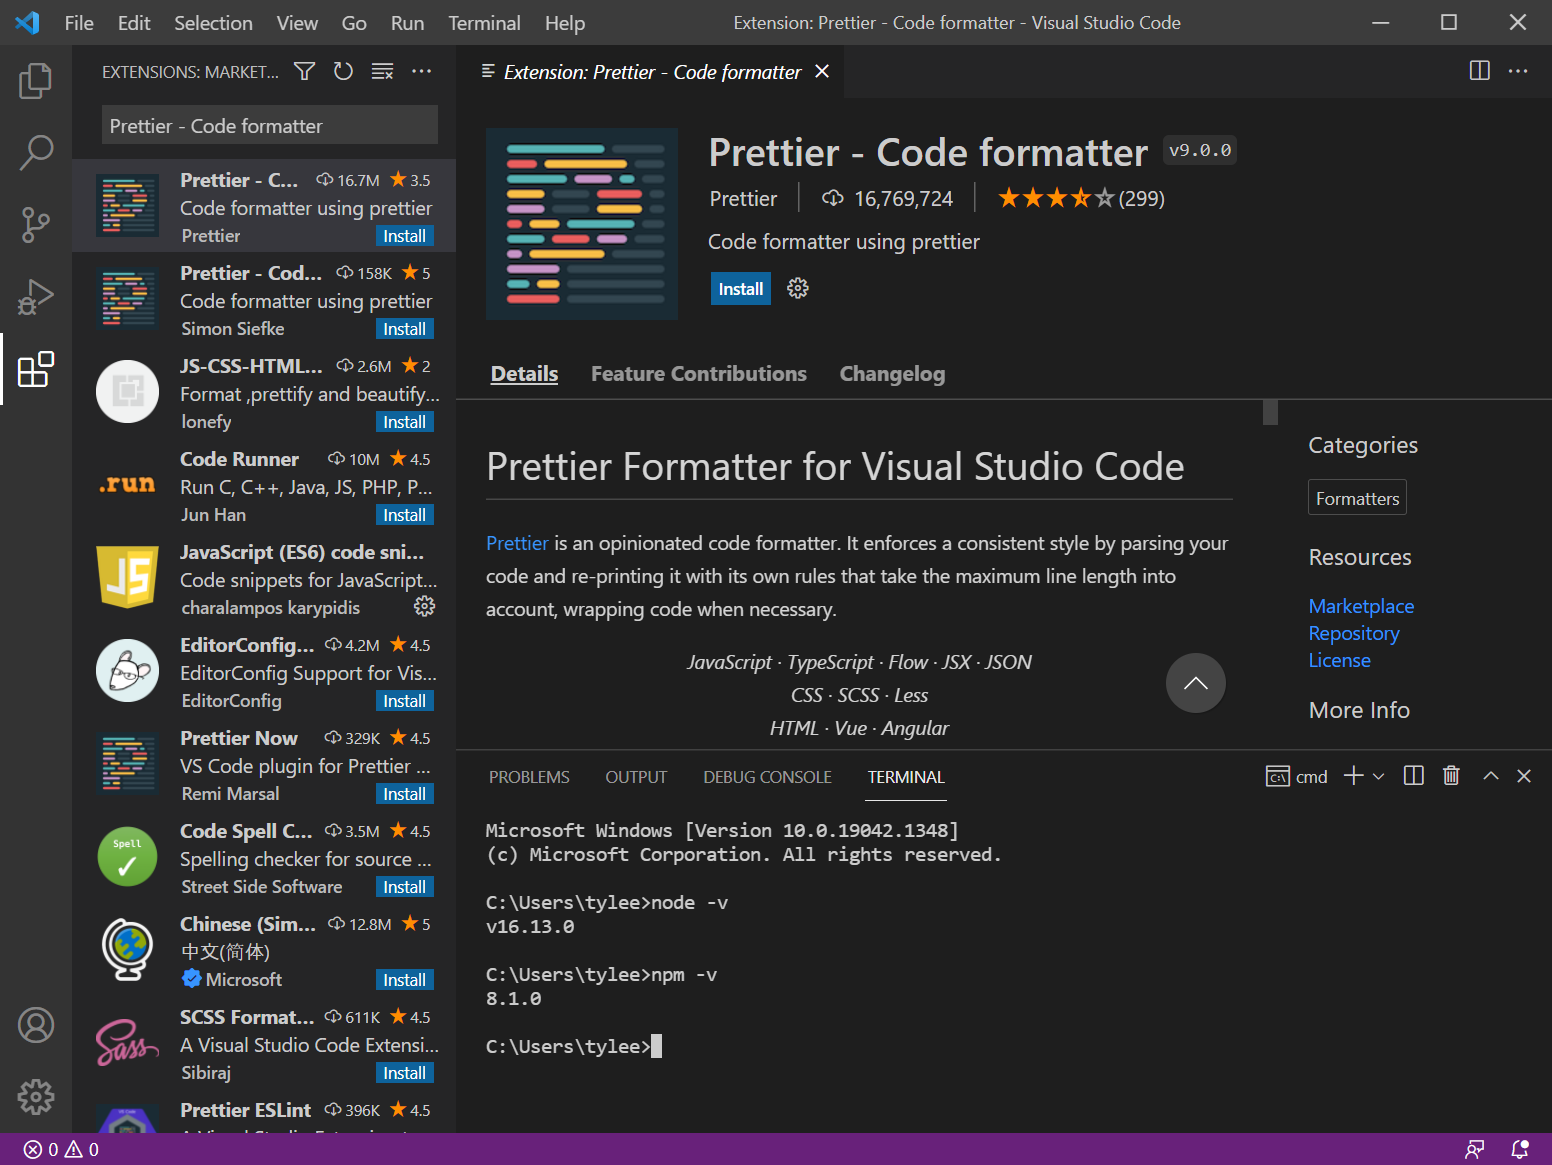The width and height of the screenshot is (1552, 1165).
Task: Filter extensions with the funnel icon
Action: [304, 71]
